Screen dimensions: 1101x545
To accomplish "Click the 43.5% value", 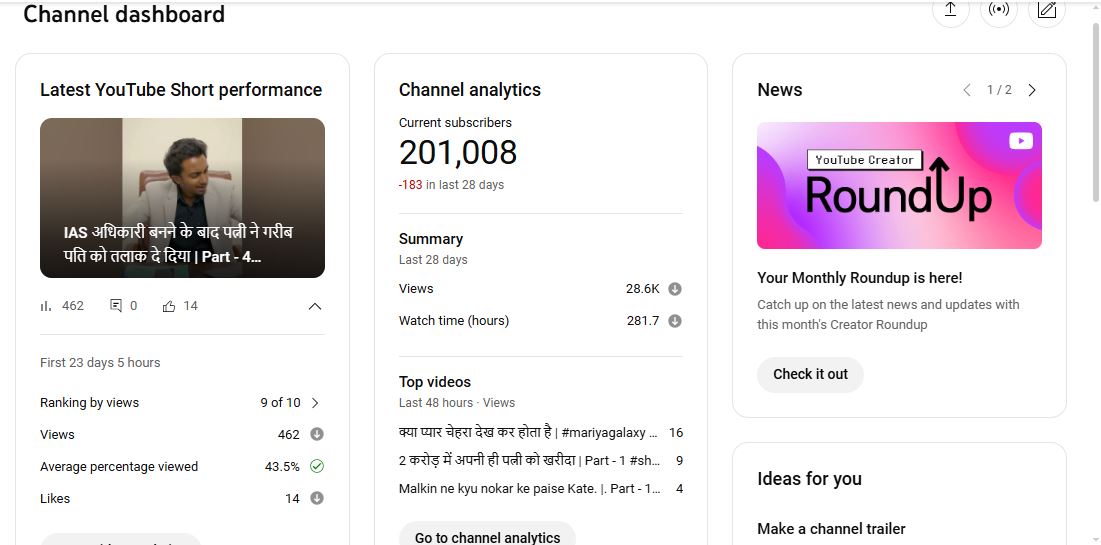I will (x=282, y=466).
